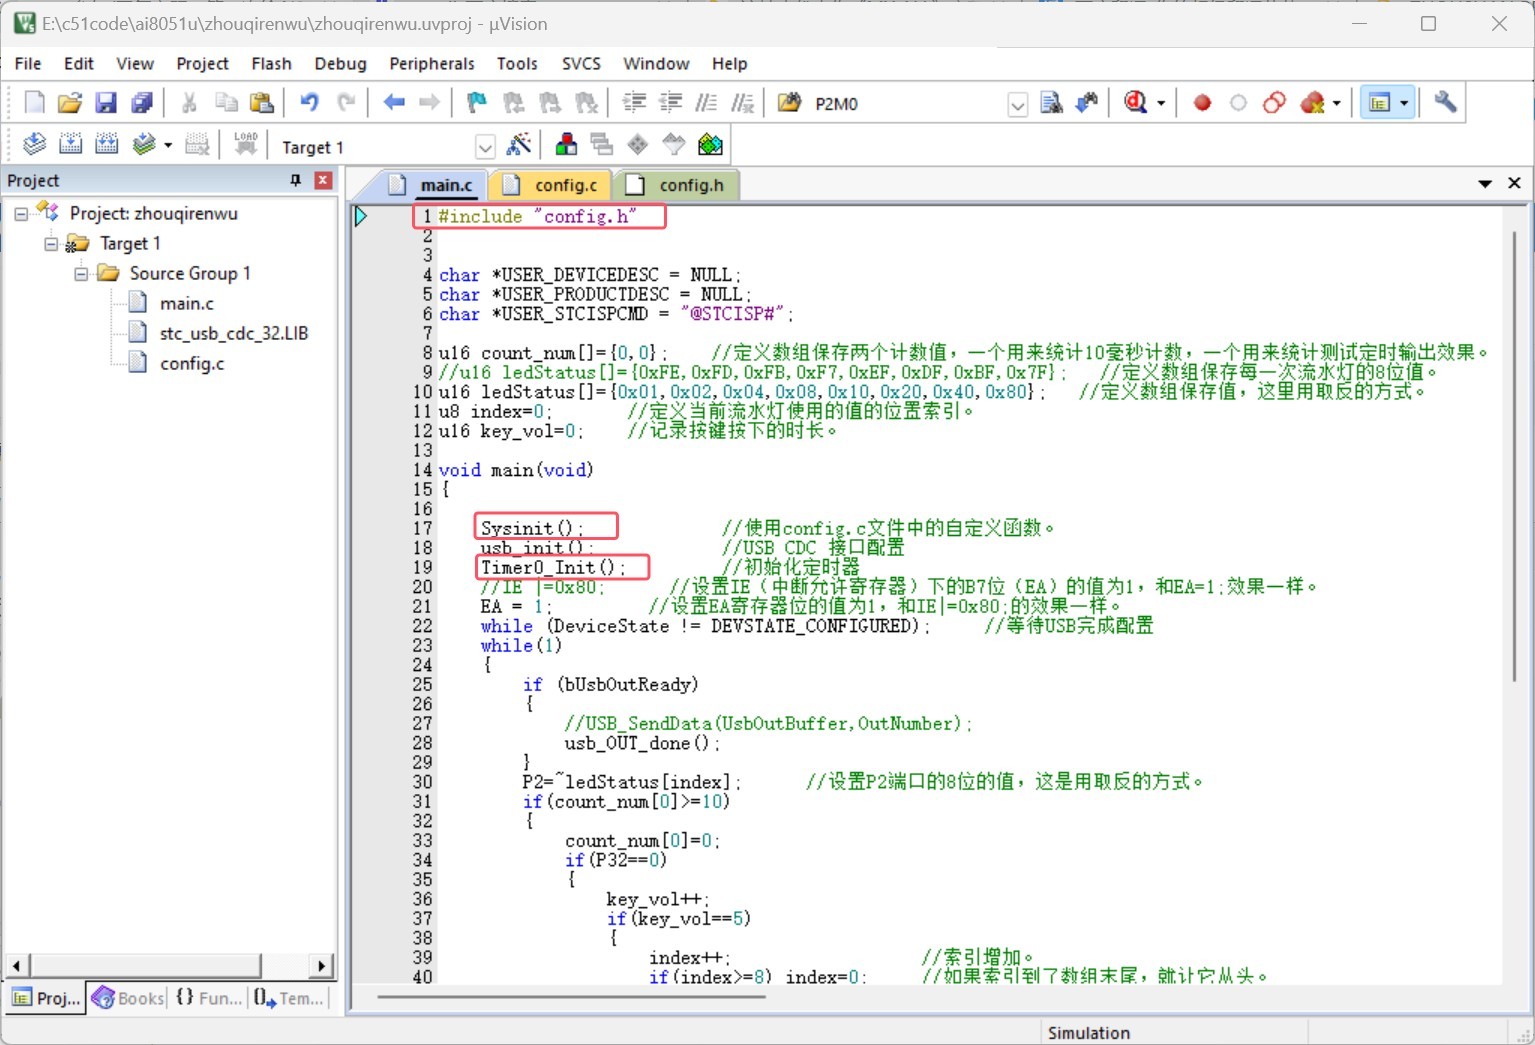Open the Peripherals menu
The height and width of the screenshot is (1045, 1535).
432,63
